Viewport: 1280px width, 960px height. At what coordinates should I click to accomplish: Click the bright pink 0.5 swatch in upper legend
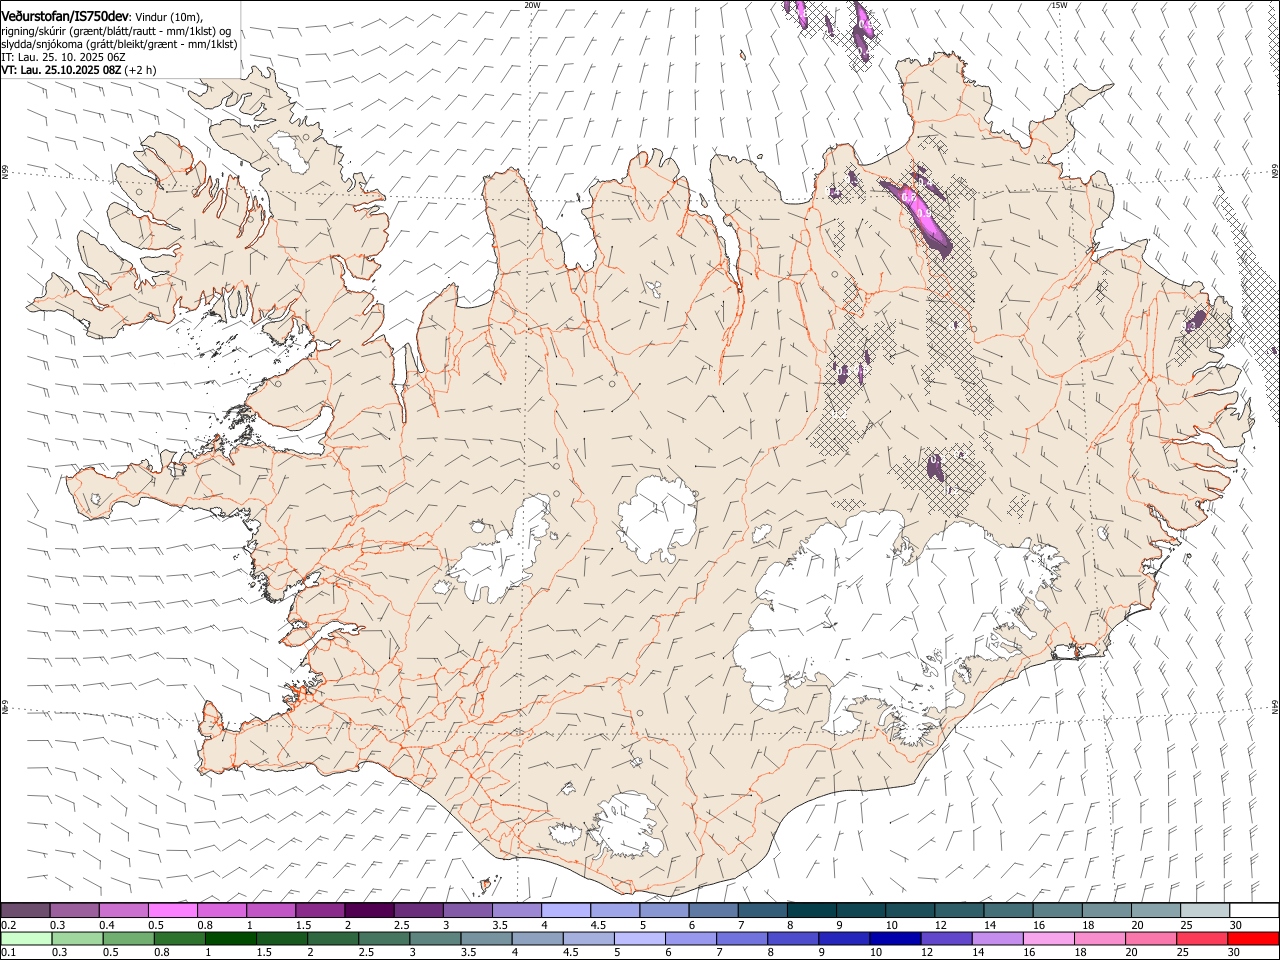pyautogui.click(x=172, y=910)
